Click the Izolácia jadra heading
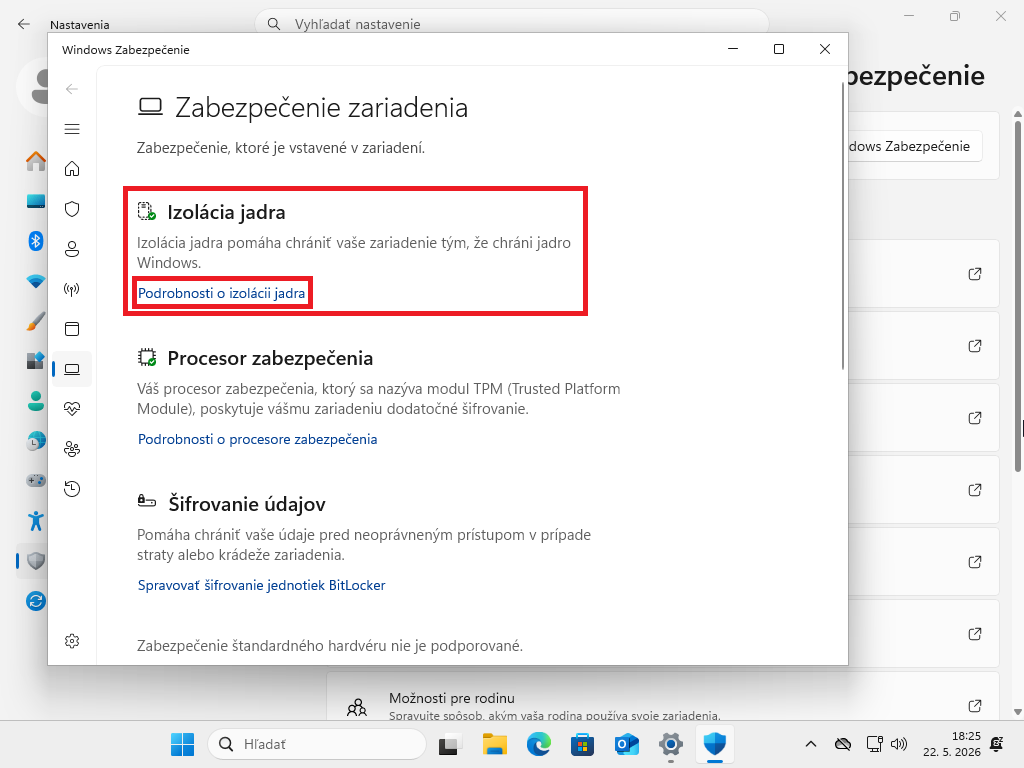 pyautogui.click(x=226, y=212)
